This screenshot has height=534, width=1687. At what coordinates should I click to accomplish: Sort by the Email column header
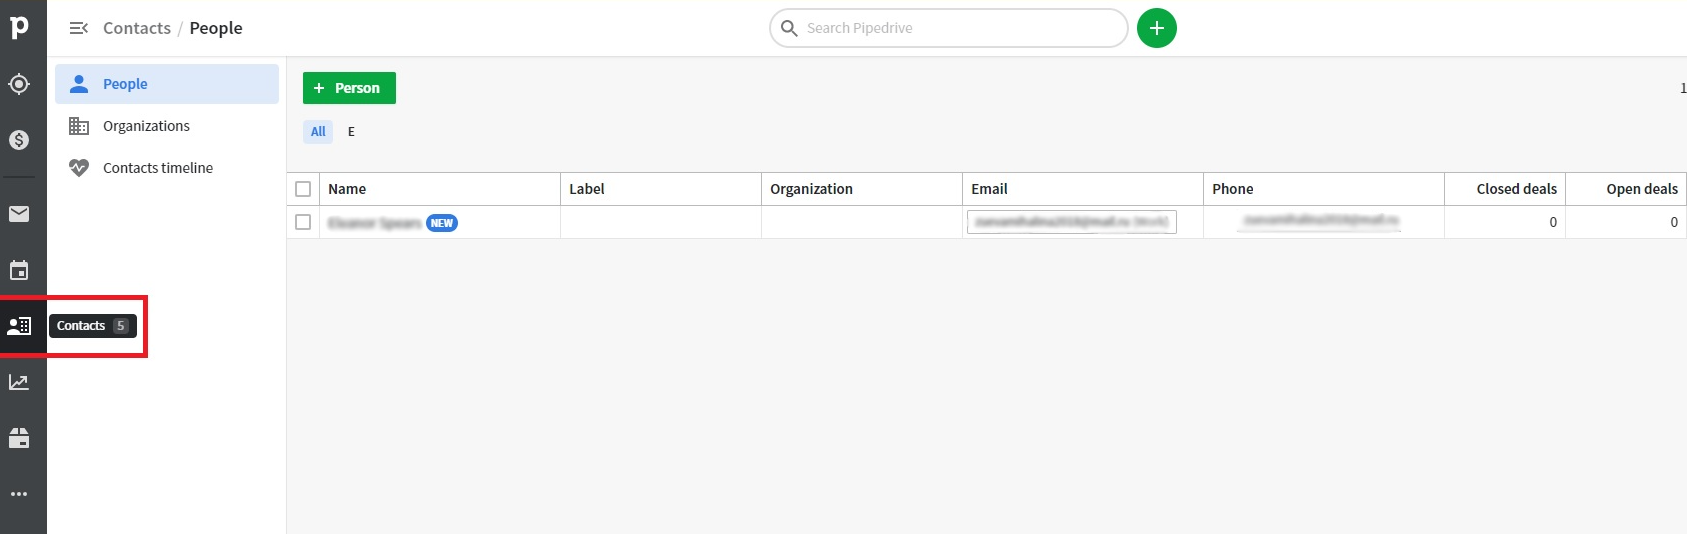1083,189
